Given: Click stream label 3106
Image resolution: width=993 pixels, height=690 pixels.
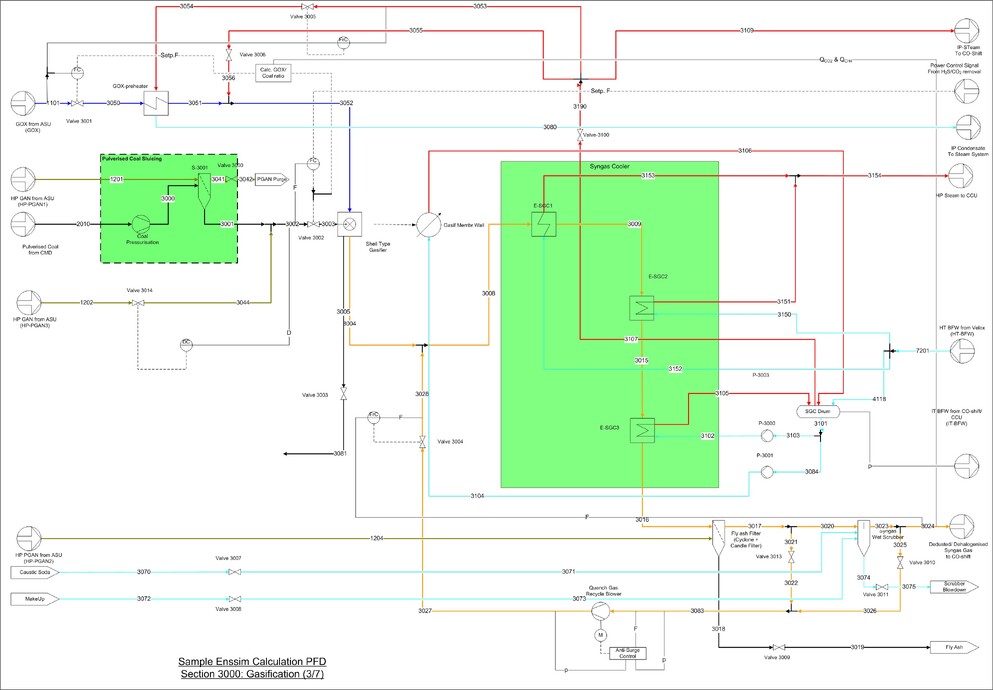Looking at the screenshot, I should coord(745,151).
